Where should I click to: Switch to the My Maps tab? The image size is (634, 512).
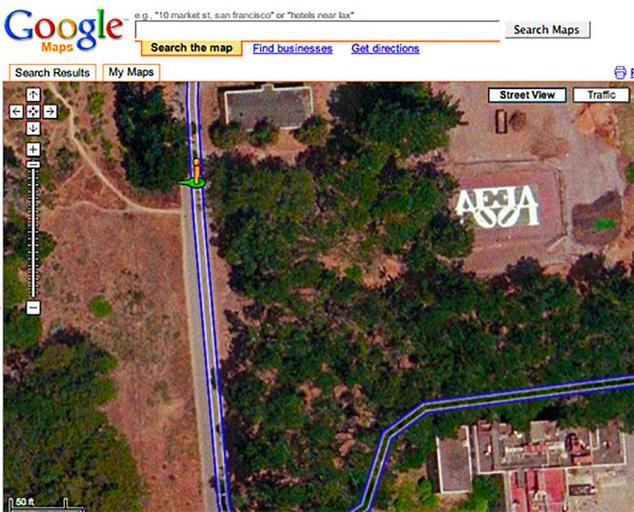point(131,72)
